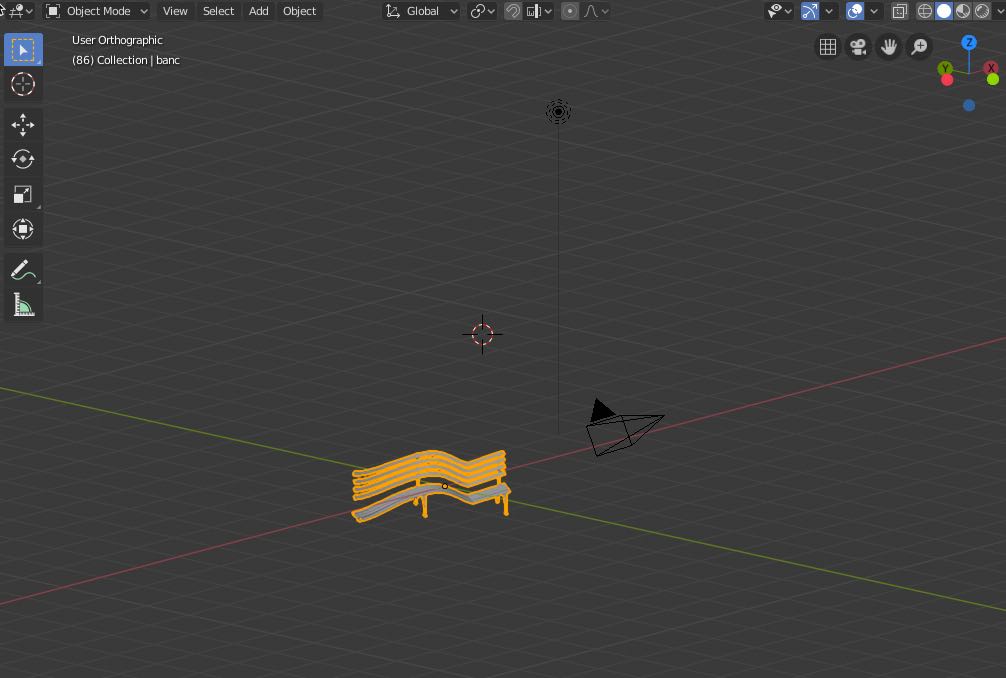Select the Cursor tool in the toolbar
Viewport: 1006px width, 678px height.
click(22, 85)
